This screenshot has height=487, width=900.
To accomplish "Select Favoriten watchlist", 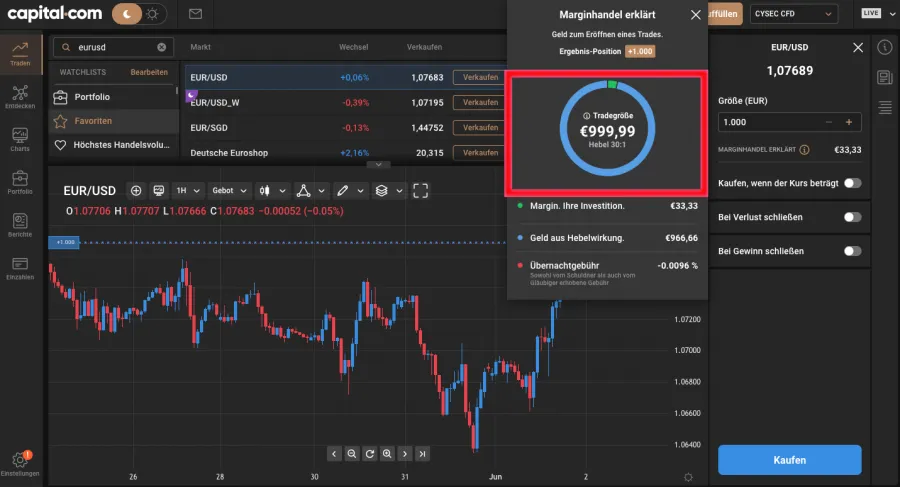I will (x=112, y=121).
